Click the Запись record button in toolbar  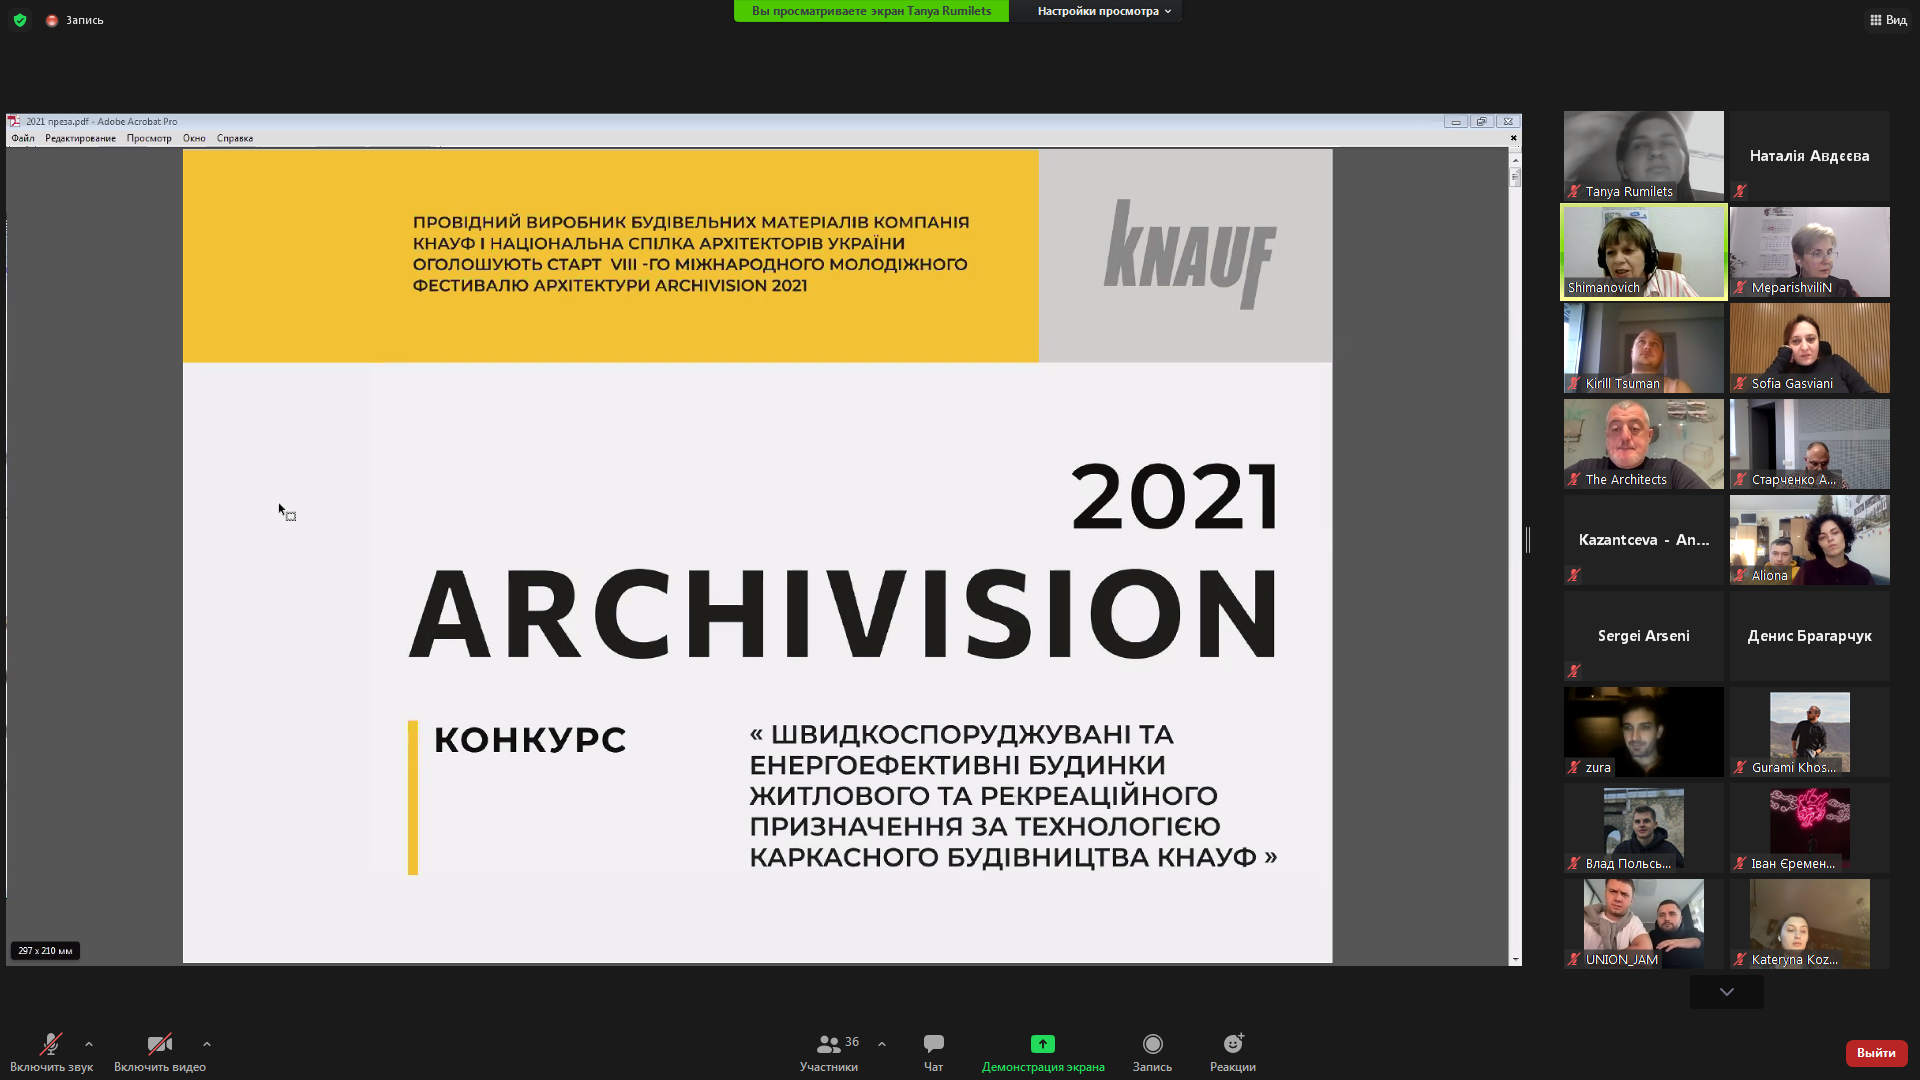(1152, 1052)
